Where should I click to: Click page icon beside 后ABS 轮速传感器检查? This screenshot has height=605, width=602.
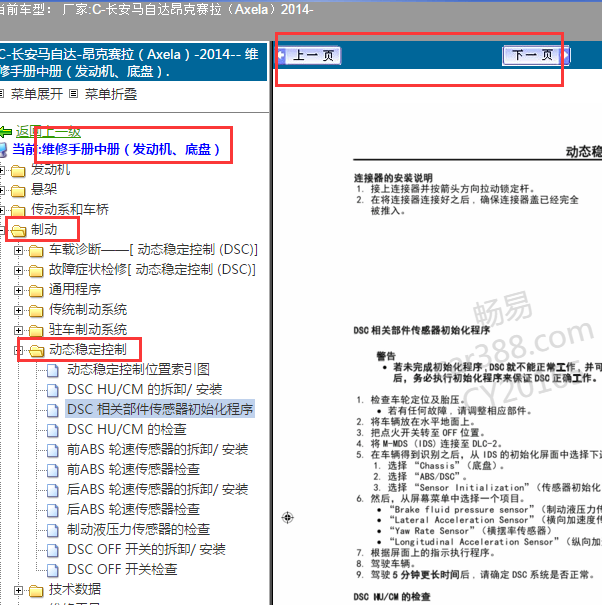coord(52,511)
